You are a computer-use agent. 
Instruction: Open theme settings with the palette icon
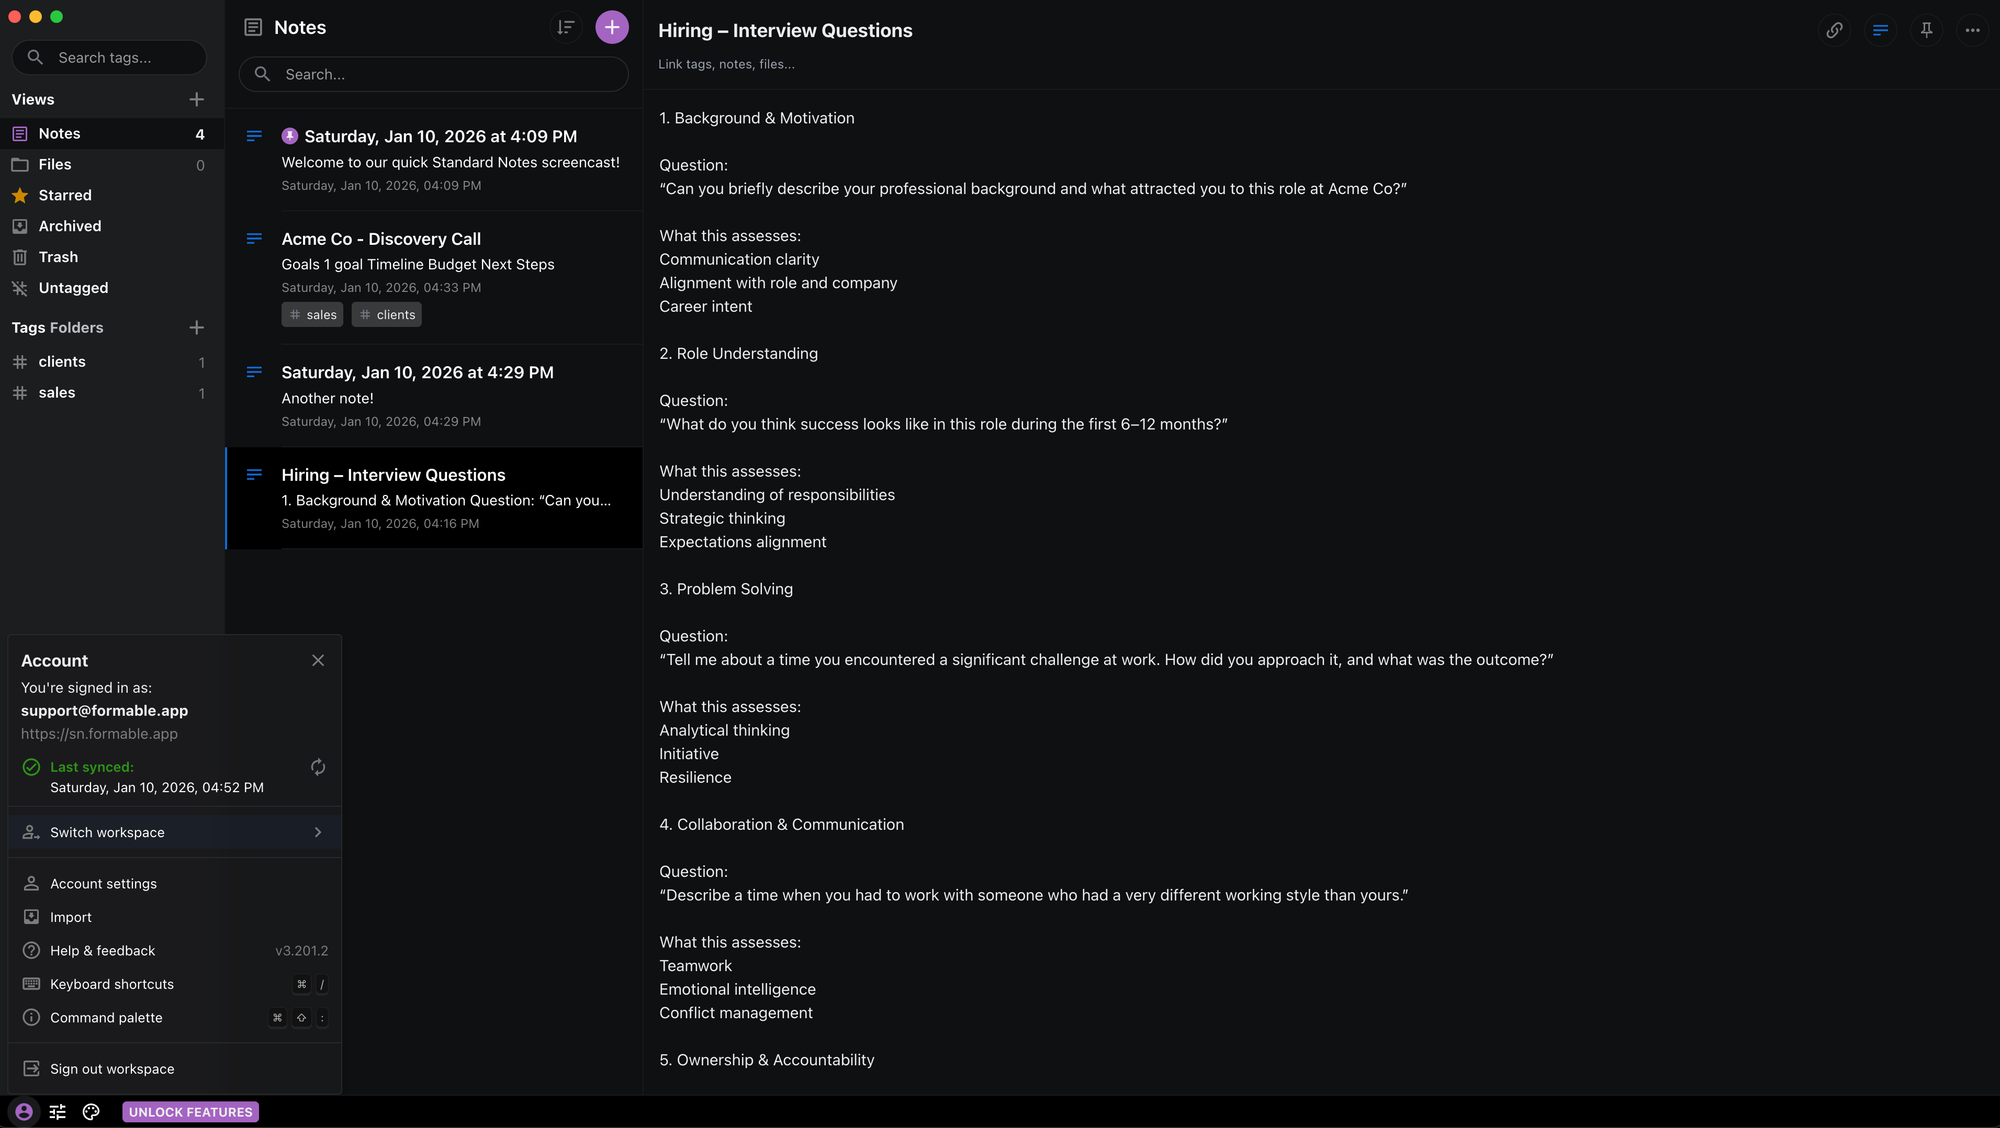tap(91, 1111)
